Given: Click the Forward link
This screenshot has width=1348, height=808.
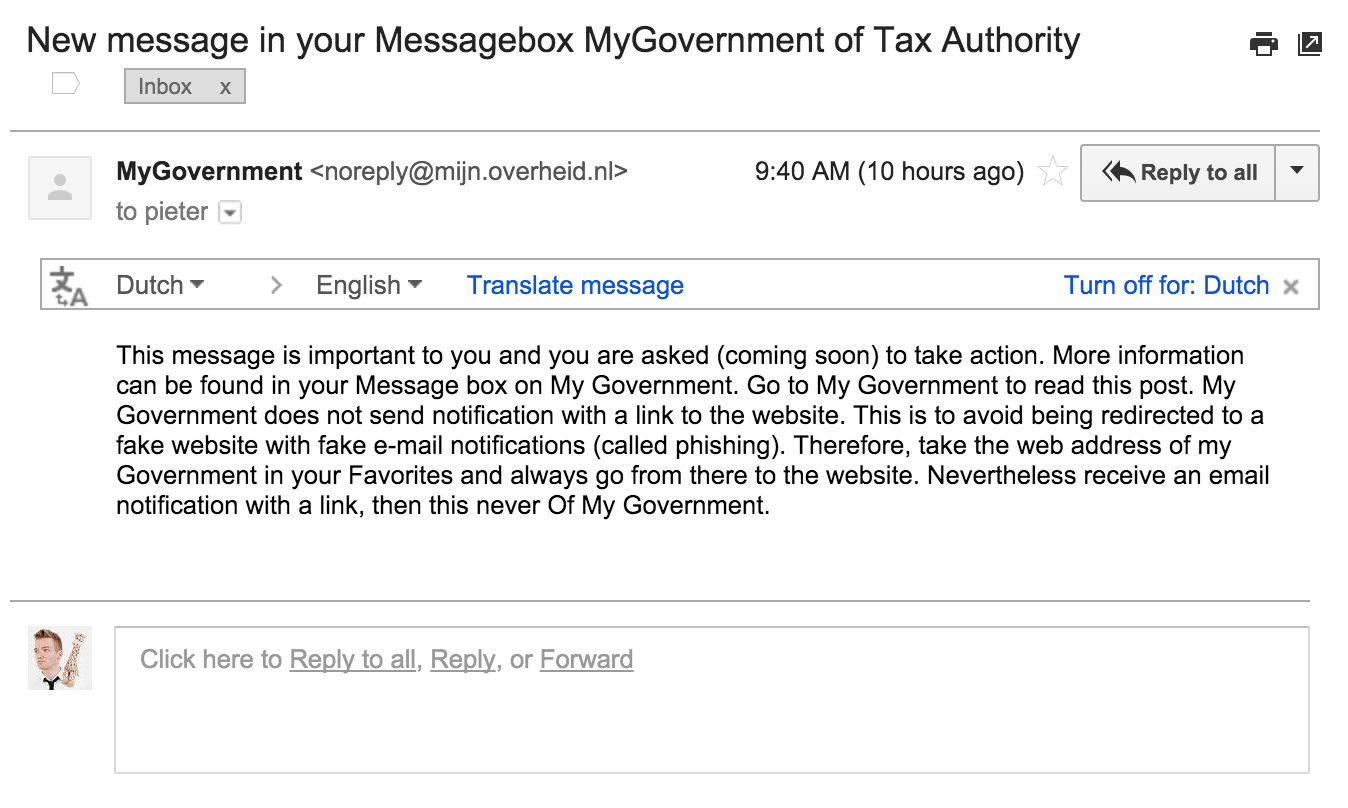Looking at the screenshot, I should click(x=586, y=659).
